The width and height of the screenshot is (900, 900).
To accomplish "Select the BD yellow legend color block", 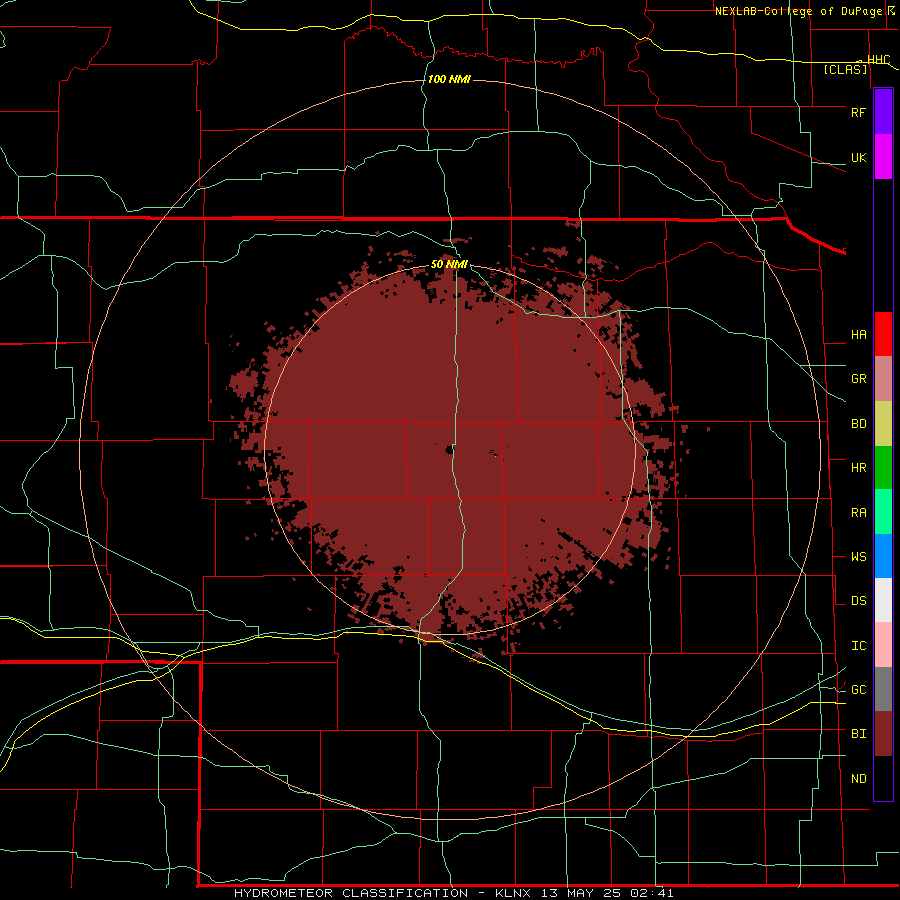I will (883, 424).
